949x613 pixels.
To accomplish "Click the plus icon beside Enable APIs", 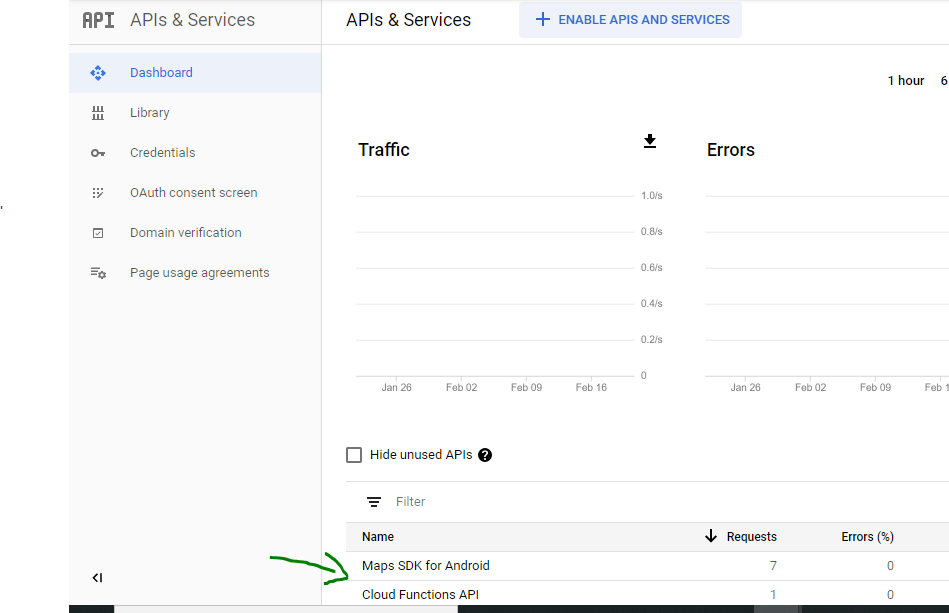I will [543, 19].
